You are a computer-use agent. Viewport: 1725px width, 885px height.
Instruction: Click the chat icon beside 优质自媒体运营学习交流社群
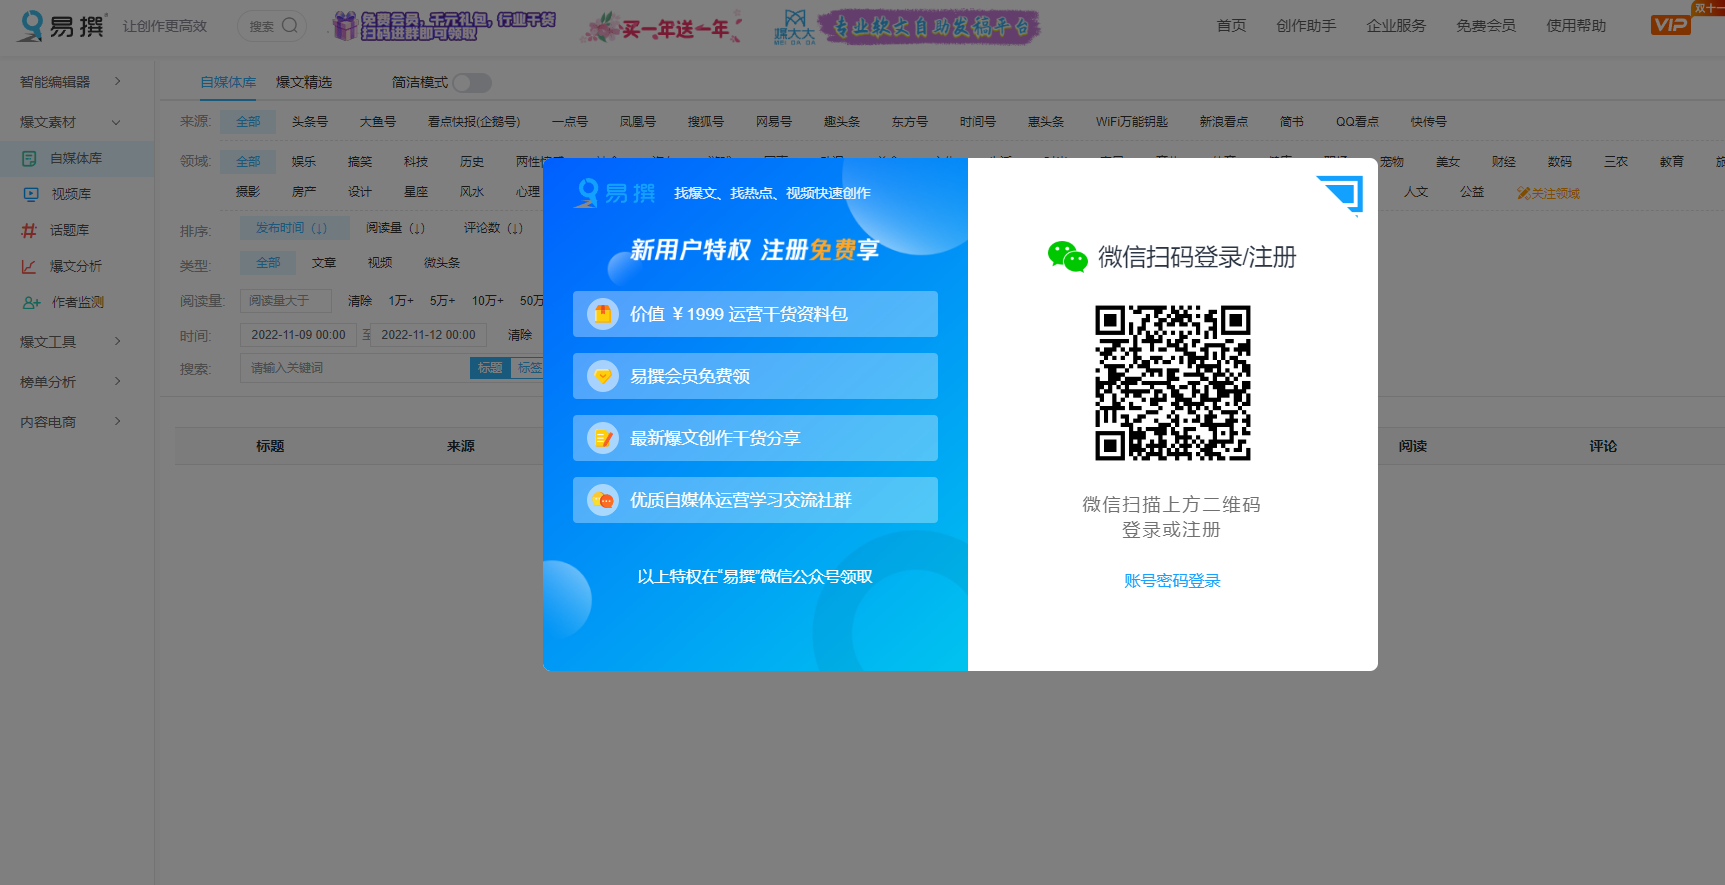(x=602, y=500)
